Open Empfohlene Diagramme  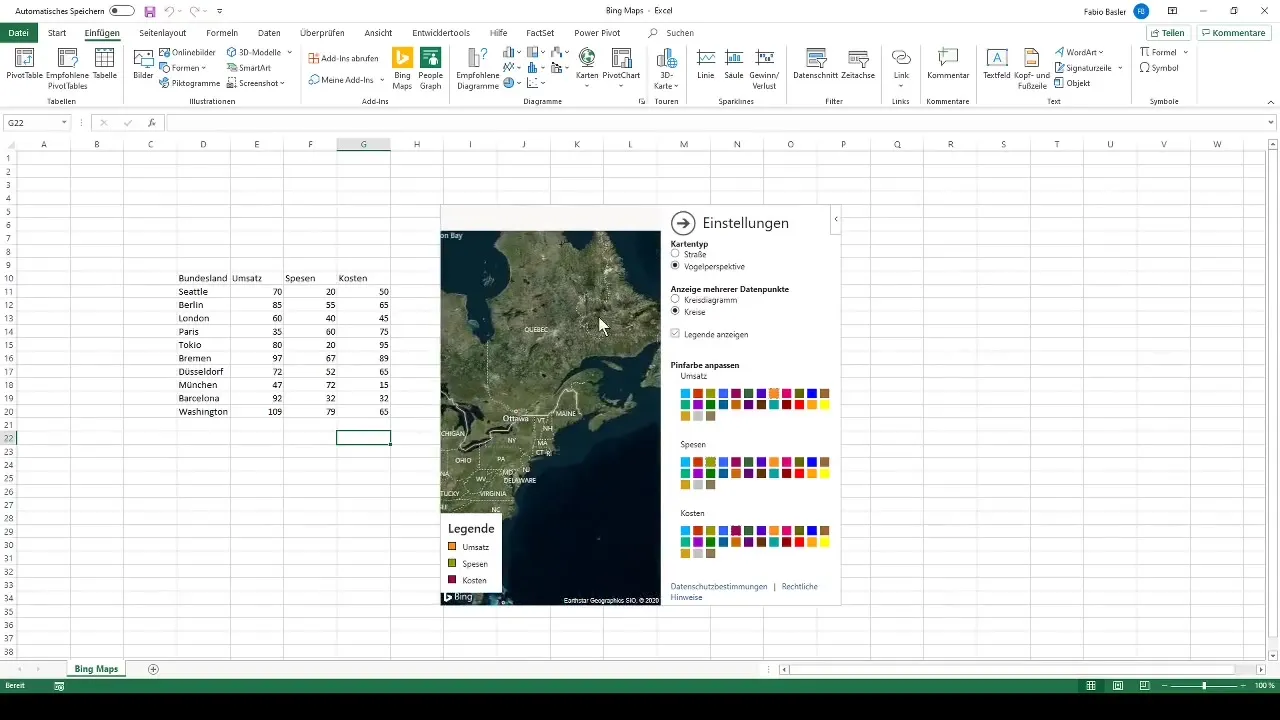tap(477, 67)
